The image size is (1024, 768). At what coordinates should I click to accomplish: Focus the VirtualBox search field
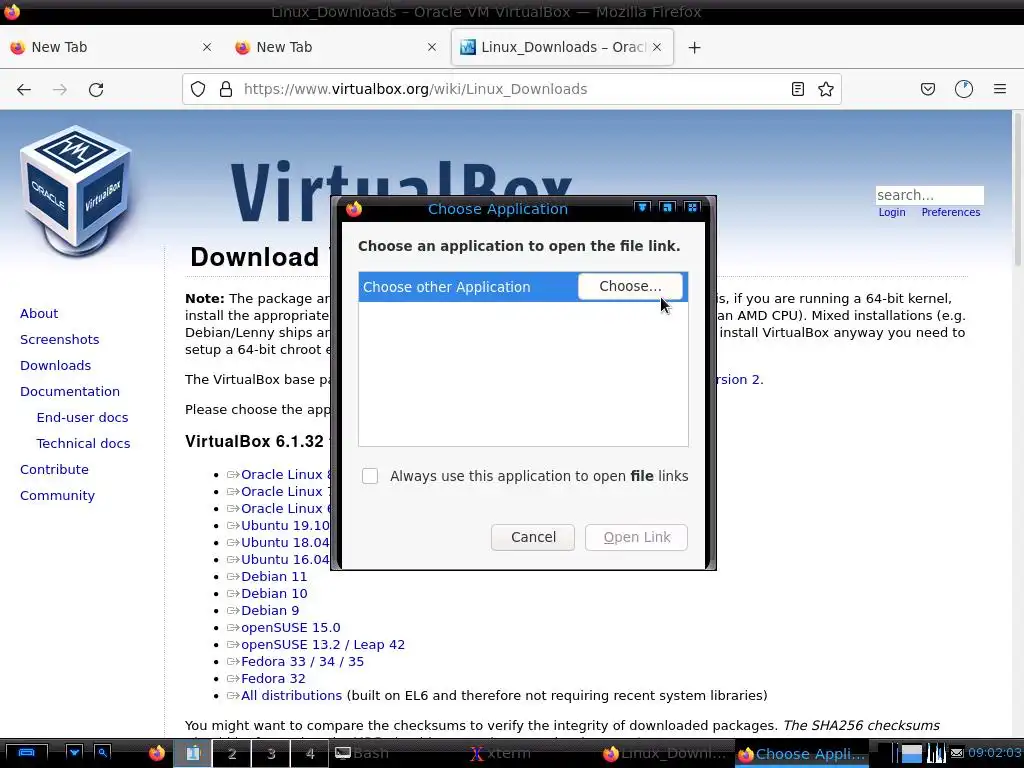[929, 195]
